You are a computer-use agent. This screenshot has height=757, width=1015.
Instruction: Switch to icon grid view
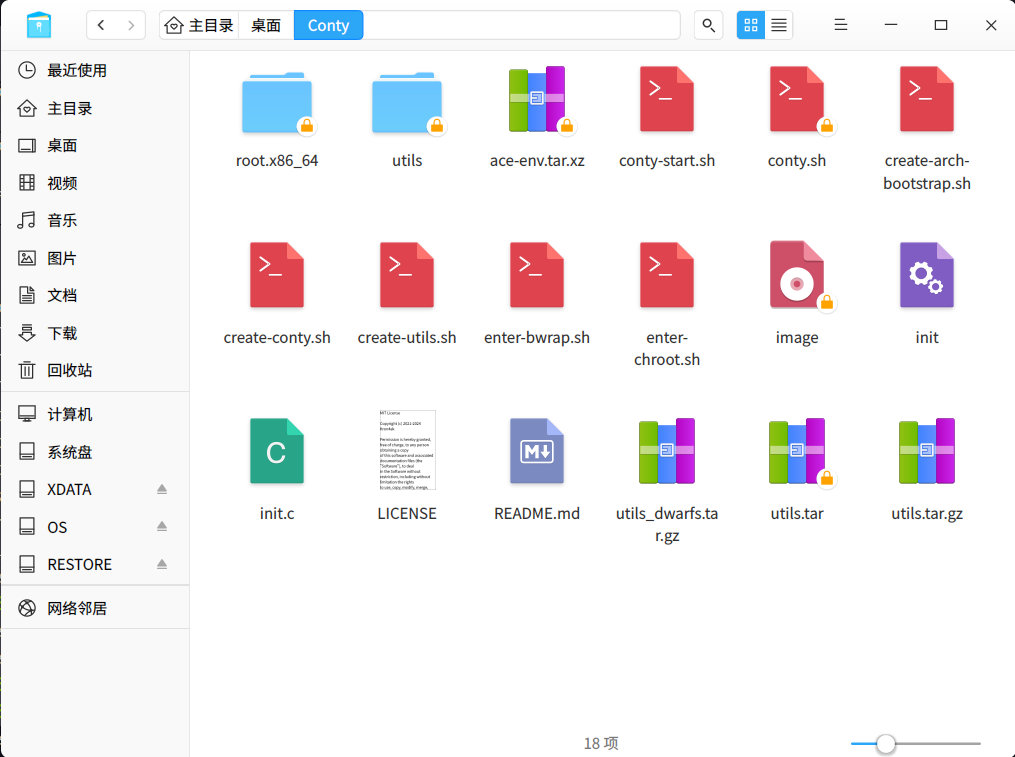751,25
